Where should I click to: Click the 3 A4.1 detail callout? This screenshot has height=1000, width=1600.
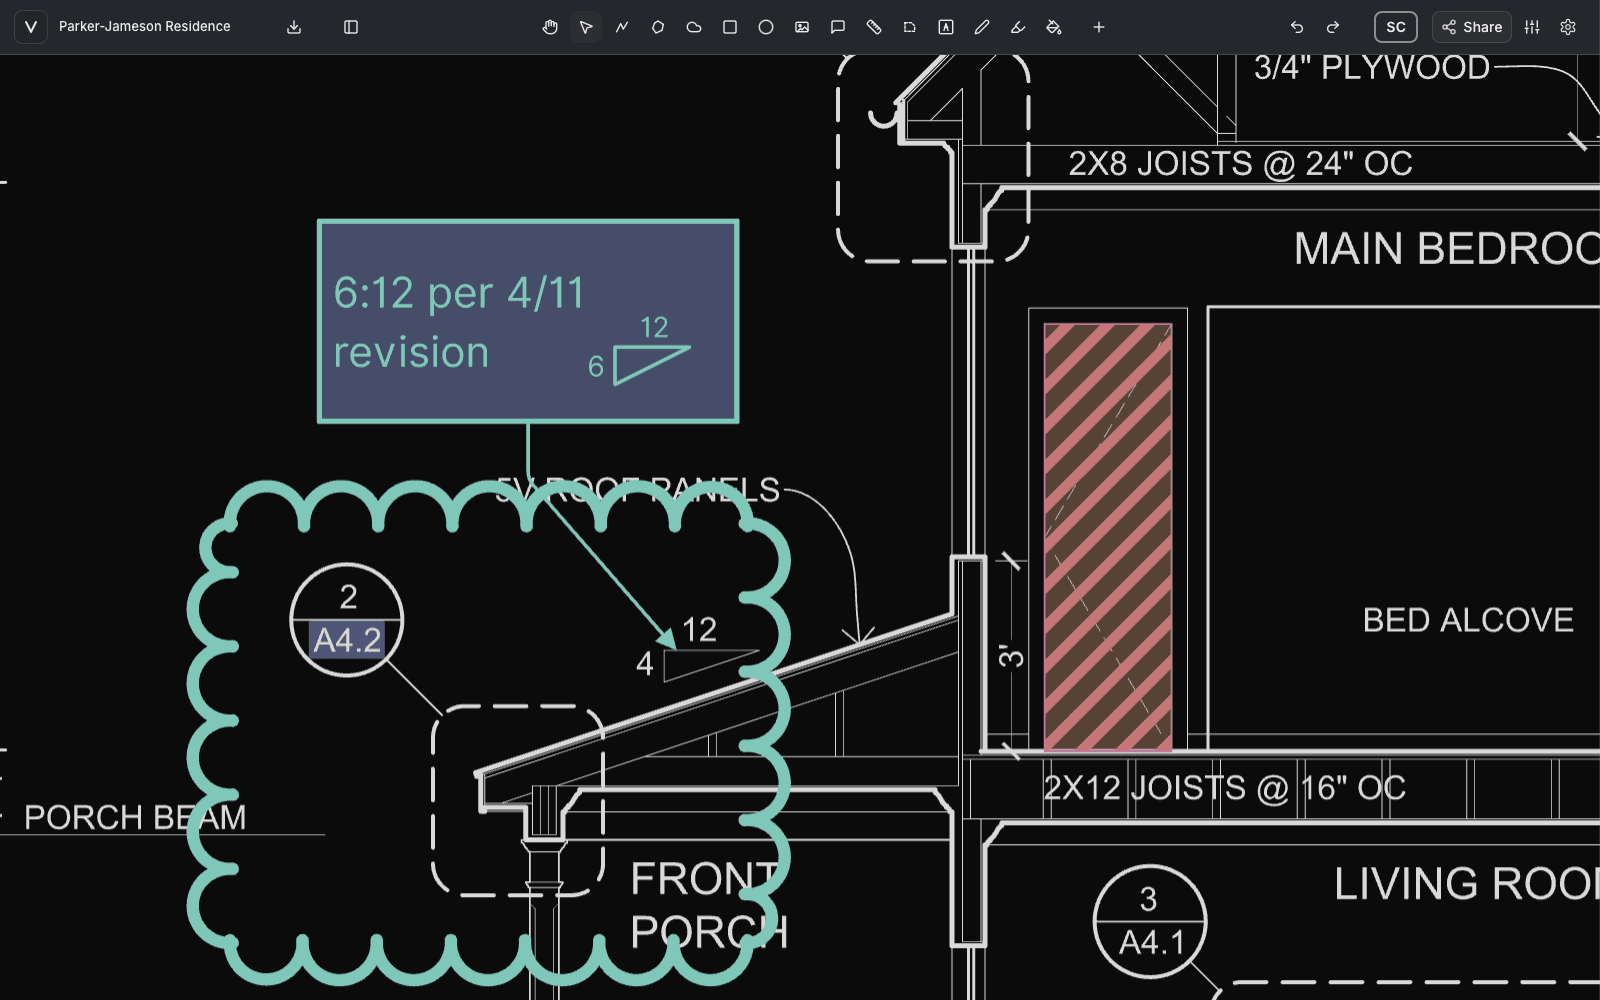pyautogui.click(x=1150, y=921)
